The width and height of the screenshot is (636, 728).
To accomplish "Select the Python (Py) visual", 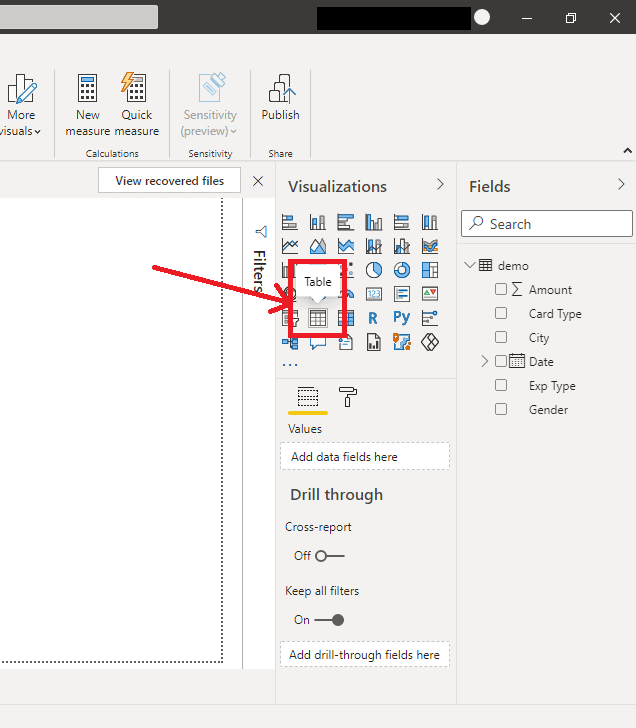I will pyautogui.click(x=402, y=318).
